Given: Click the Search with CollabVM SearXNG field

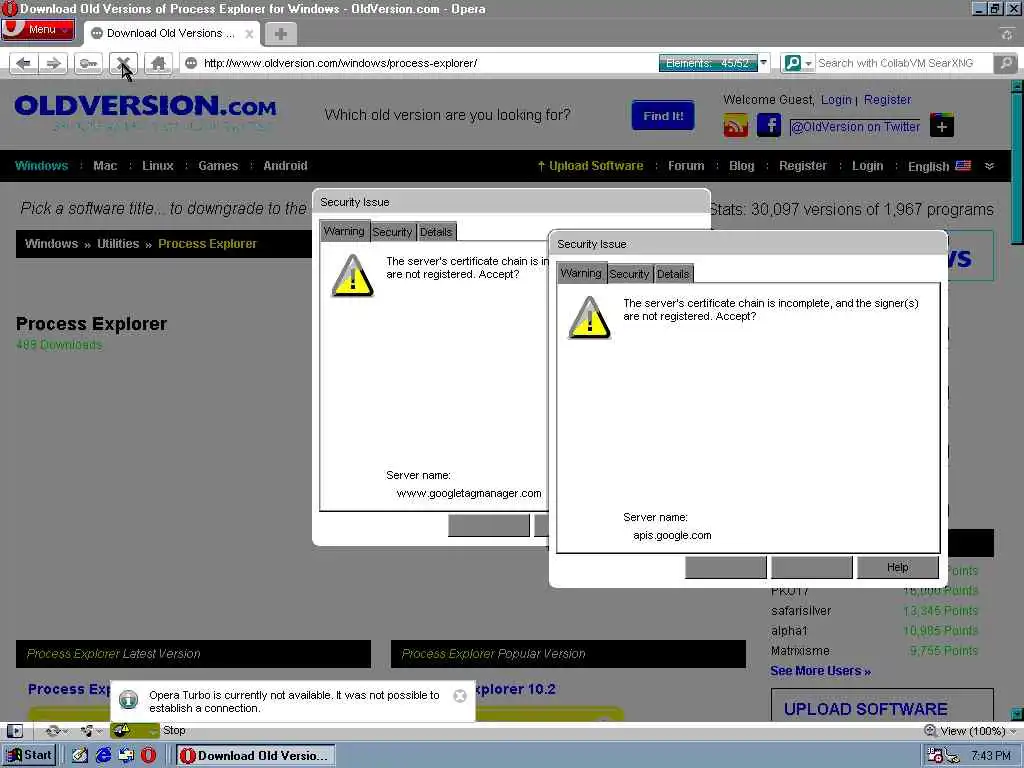Looking at the screenshot, I should click(904, 63).
